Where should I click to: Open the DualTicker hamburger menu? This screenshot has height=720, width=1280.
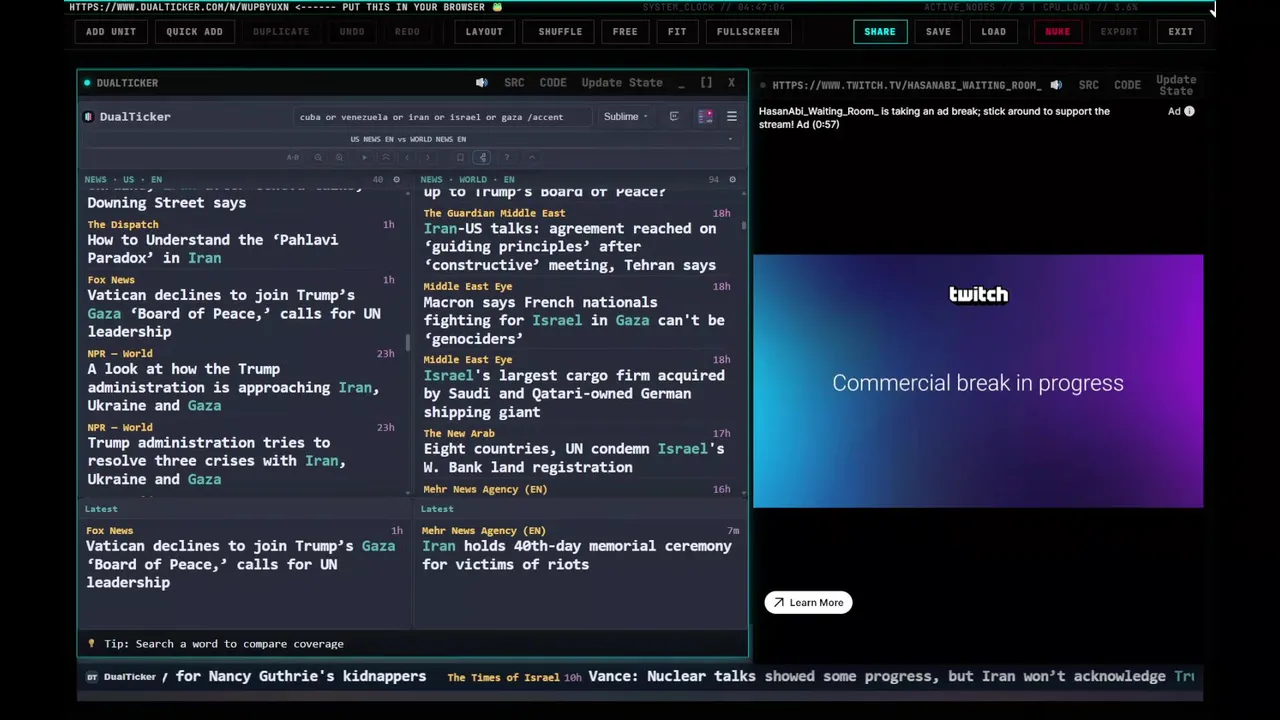pyautogui.click(x=731, y=117)
